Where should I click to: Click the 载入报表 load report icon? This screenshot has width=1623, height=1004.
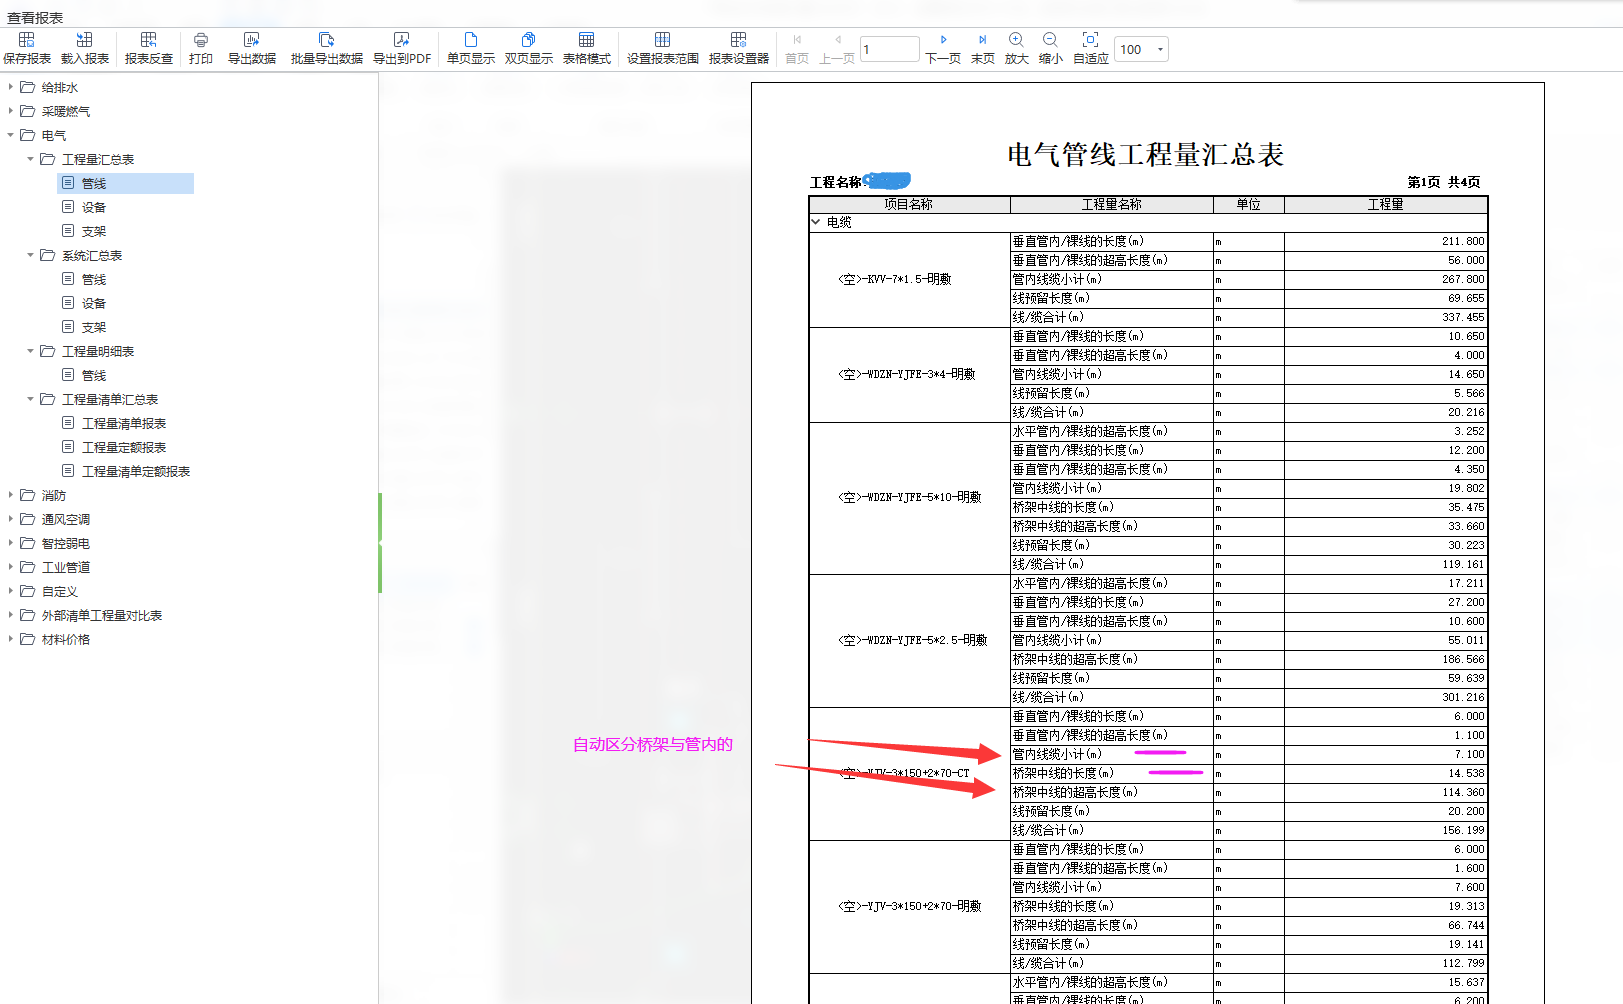[85, 48]
